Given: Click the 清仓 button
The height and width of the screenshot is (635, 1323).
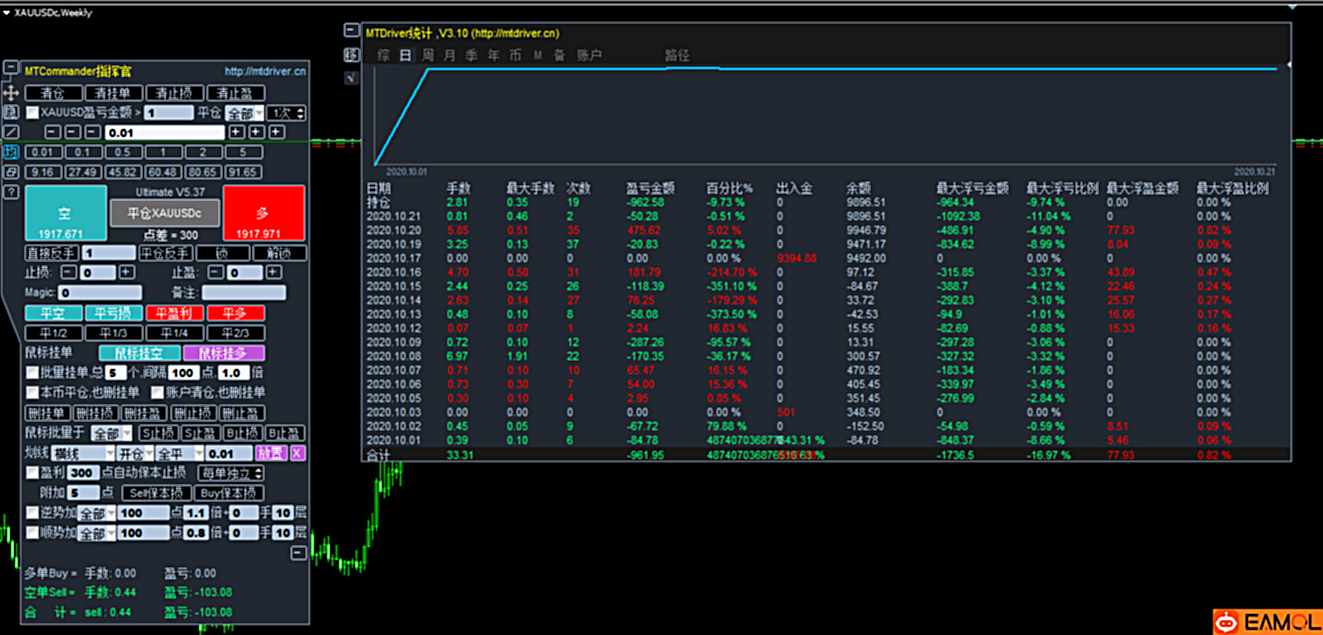Looking at the screenshot, I should [x=54, y=93].
